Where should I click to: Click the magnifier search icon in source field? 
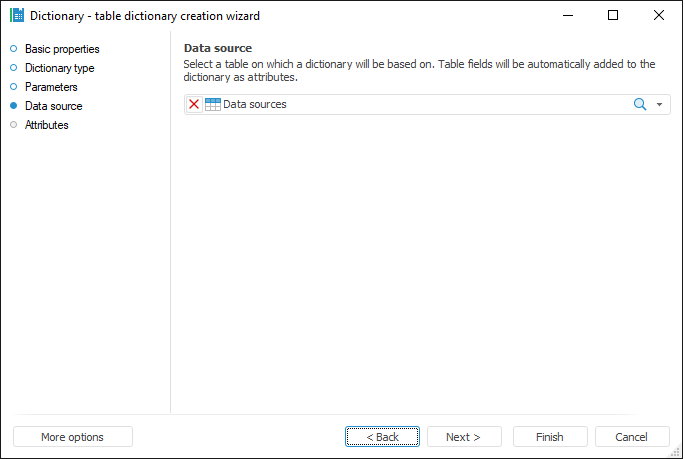tap(640, 105)
